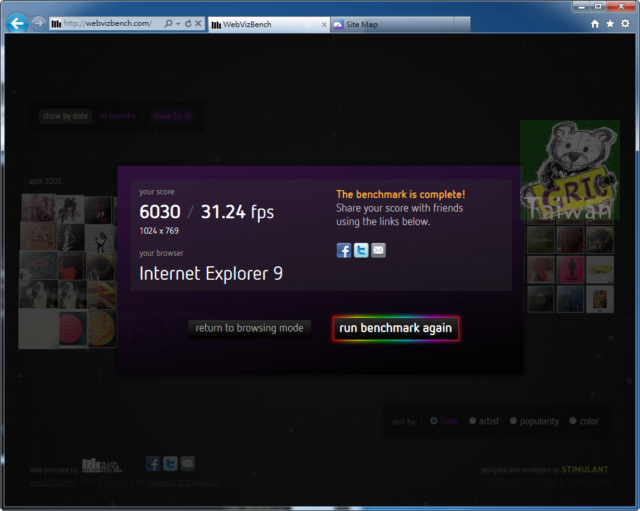Click the search magnifier in address bar
This screenshot has width=640, height=511.
(x=168, y=24)
